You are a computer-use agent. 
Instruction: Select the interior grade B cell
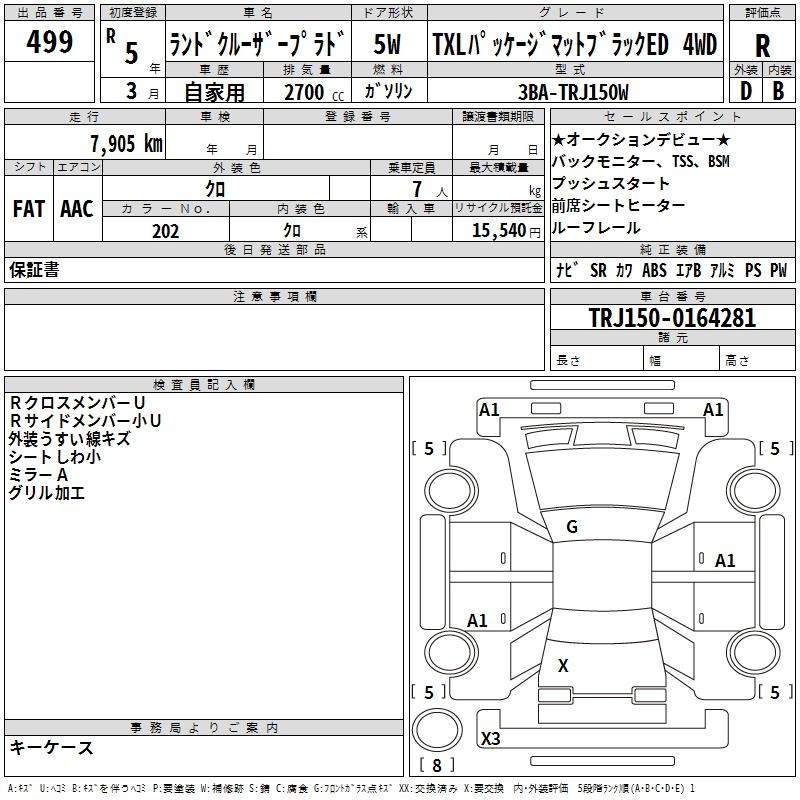coord(778,90)
